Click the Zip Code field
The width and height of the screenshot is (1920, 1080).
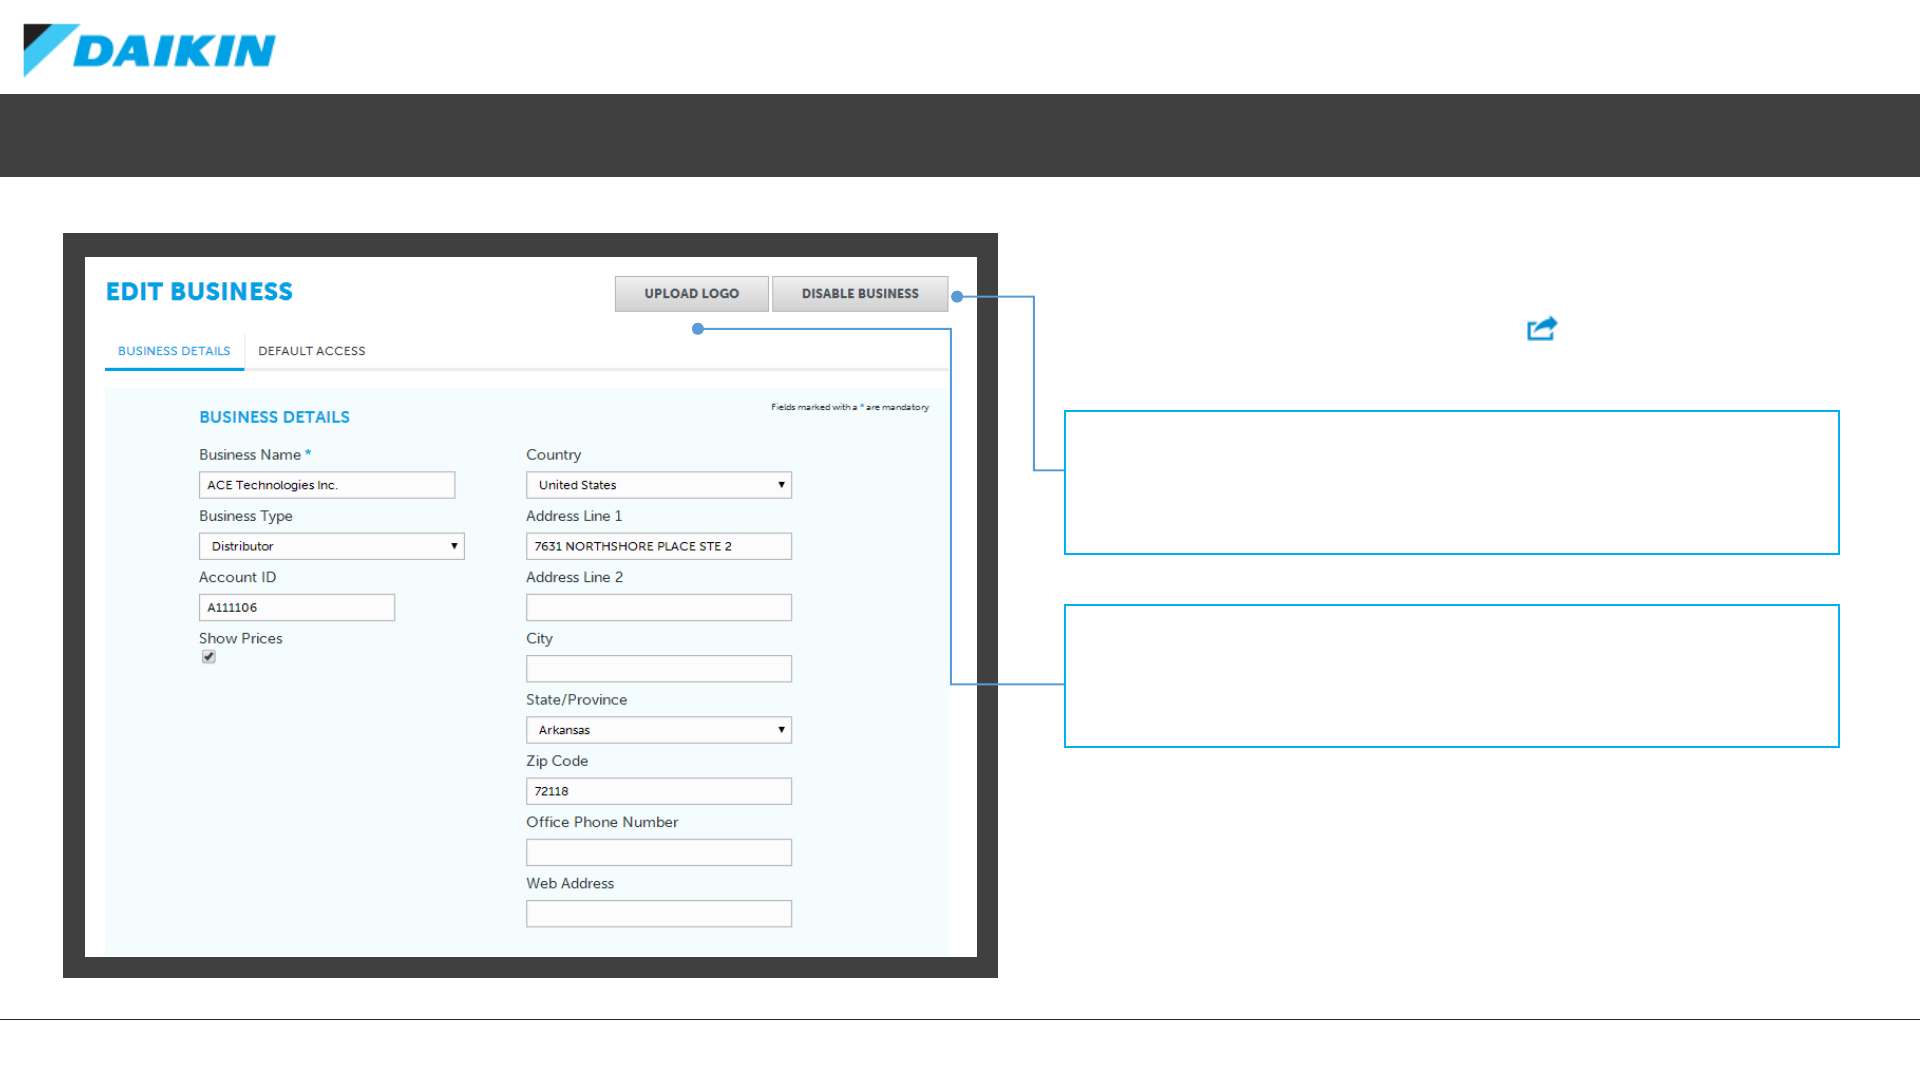pos(658,791)
